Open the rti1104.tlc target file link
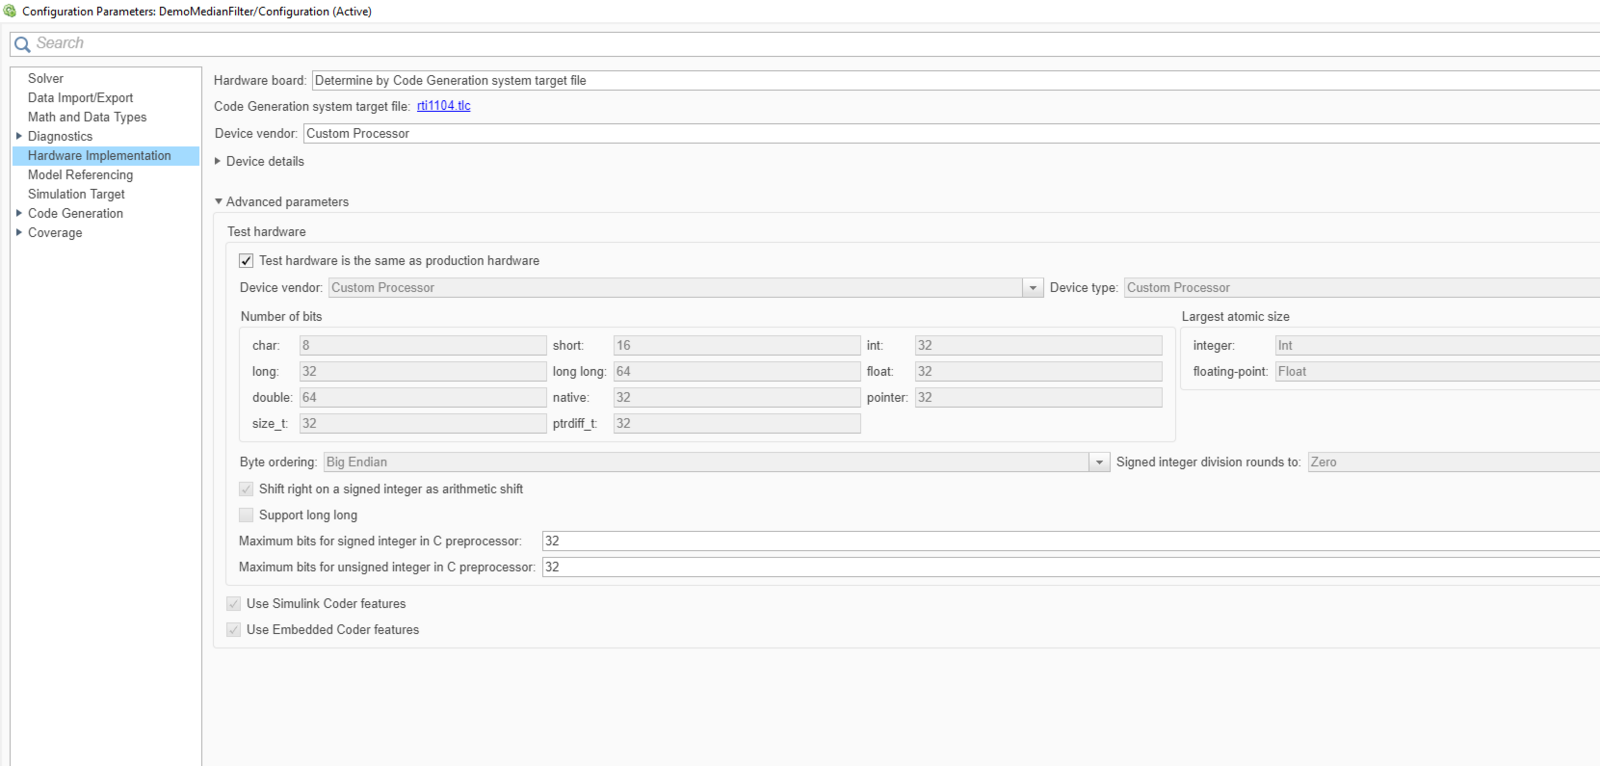Viewport: 1600px width, 766px height. tap(443, 106)
